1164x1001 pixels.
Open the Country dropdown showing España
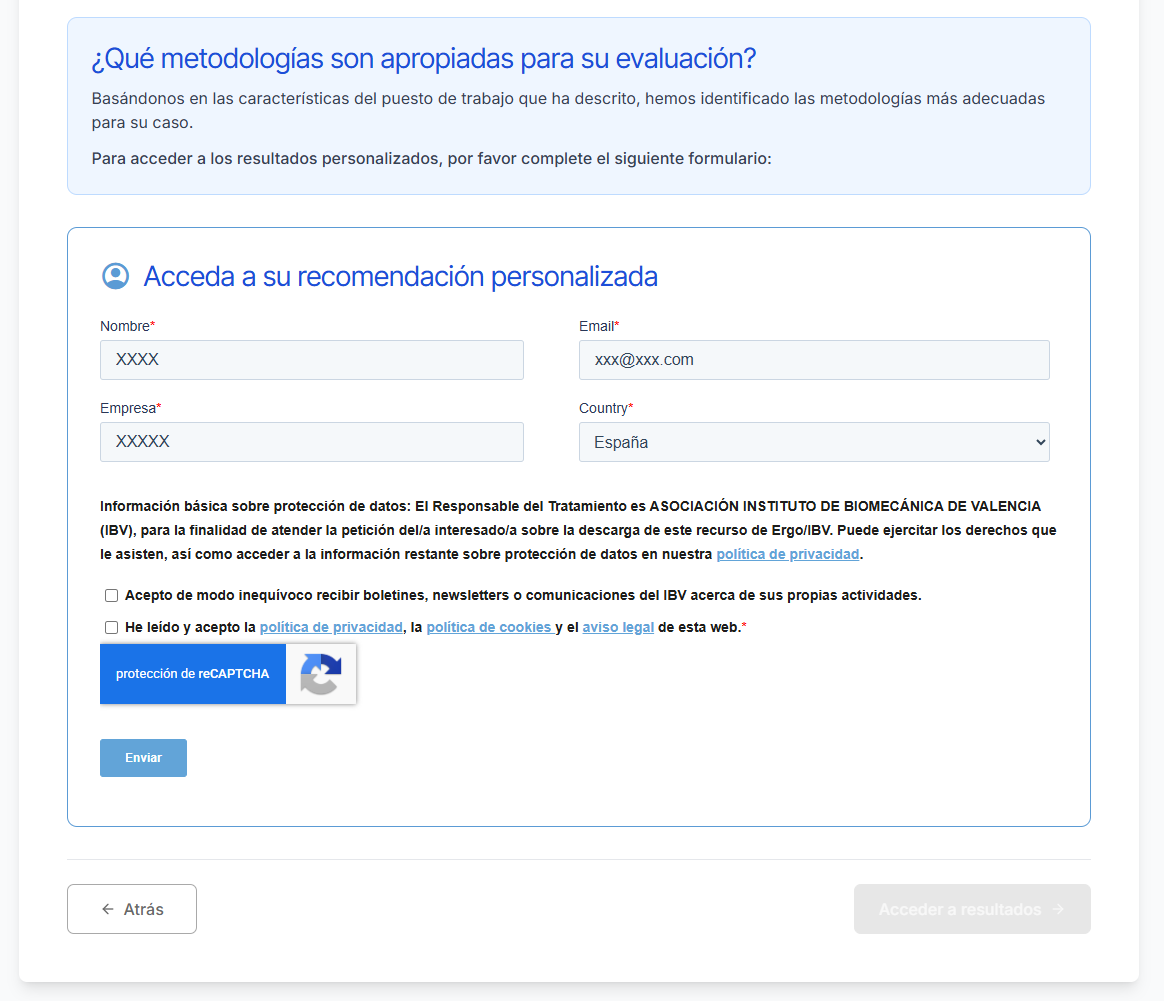tap(814, 442)
